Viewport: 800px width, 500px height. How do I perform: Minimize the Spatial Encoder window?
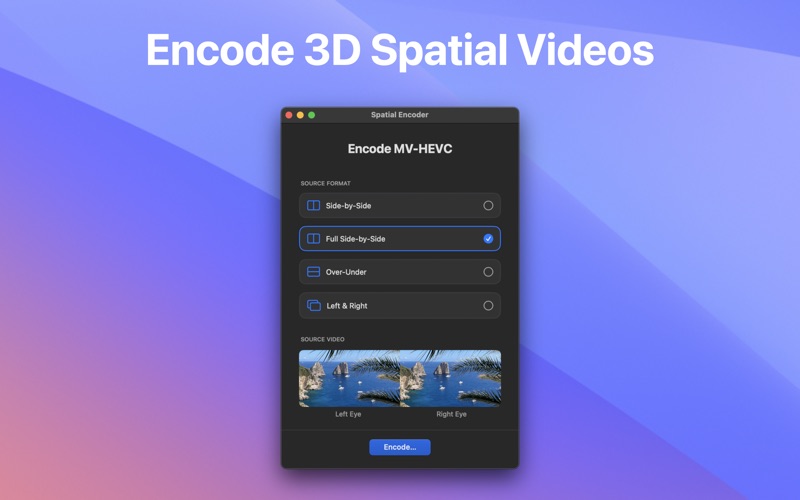(300, 115)
